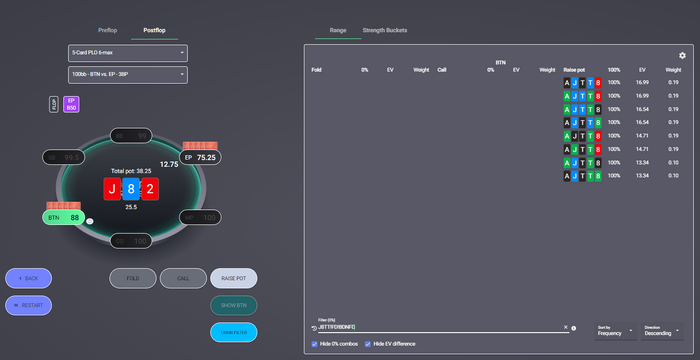
Task: Open the 100bb BTN vs. EP scenario dropdown
Action: click(128, 75)
